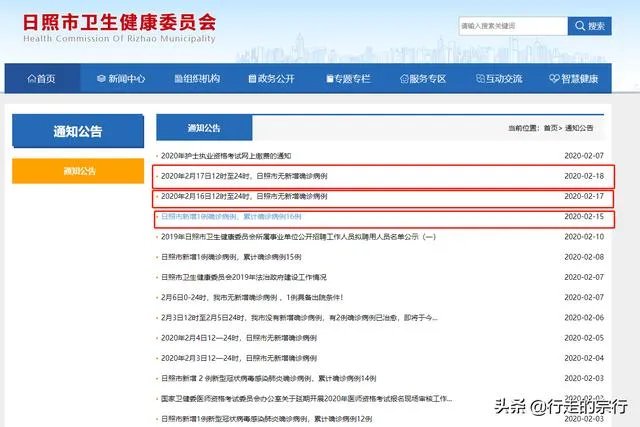Click the icon beside 政务公开

click(252, 79)
